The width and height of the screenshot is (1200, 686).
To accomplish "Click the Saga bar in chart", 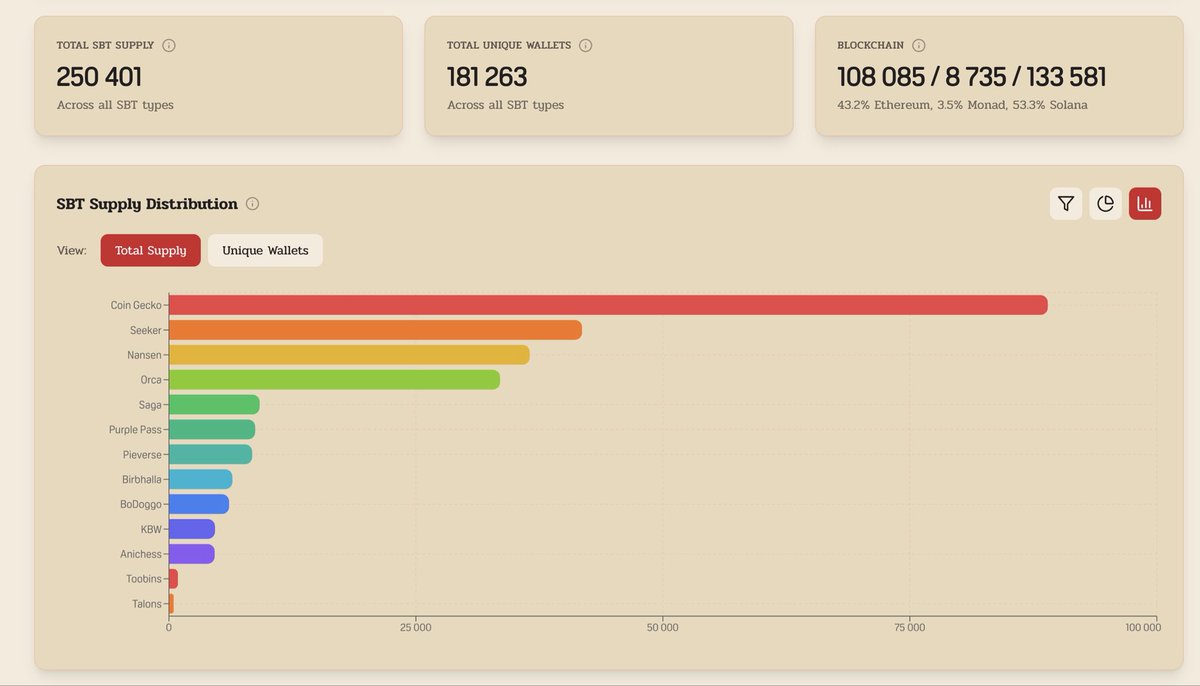I will coord(214,405).
